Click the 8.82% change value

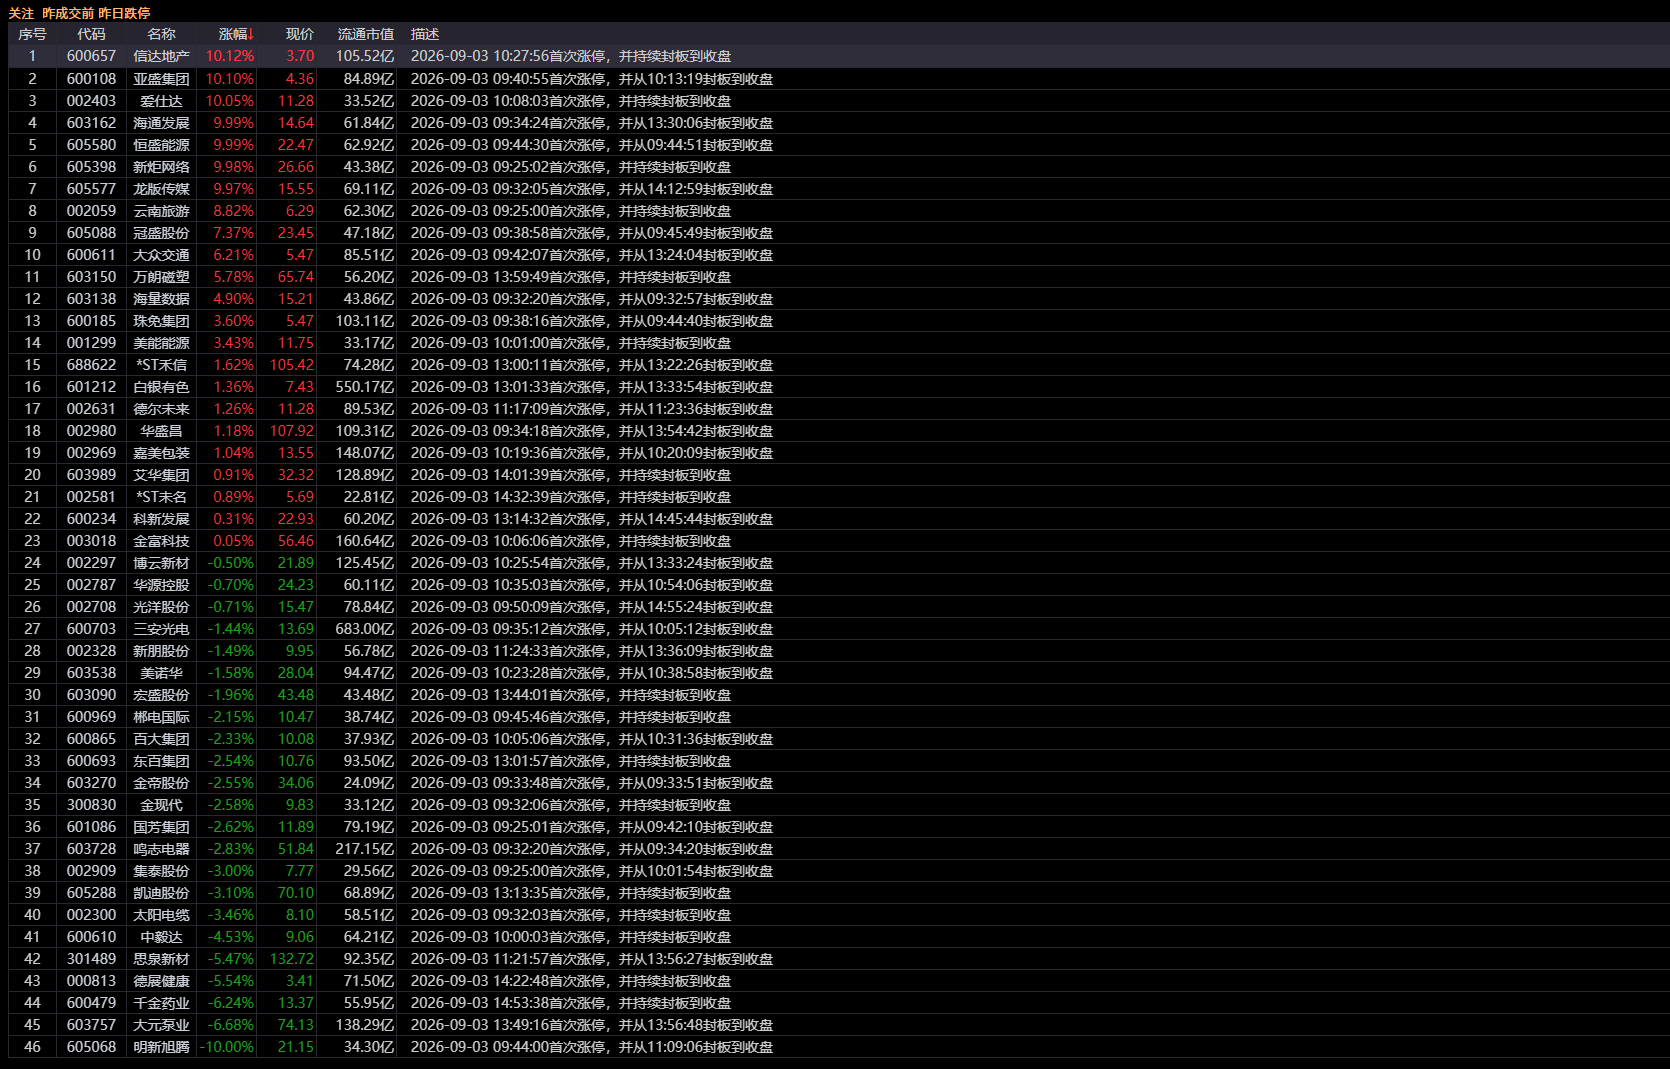[x=234, y=210]
